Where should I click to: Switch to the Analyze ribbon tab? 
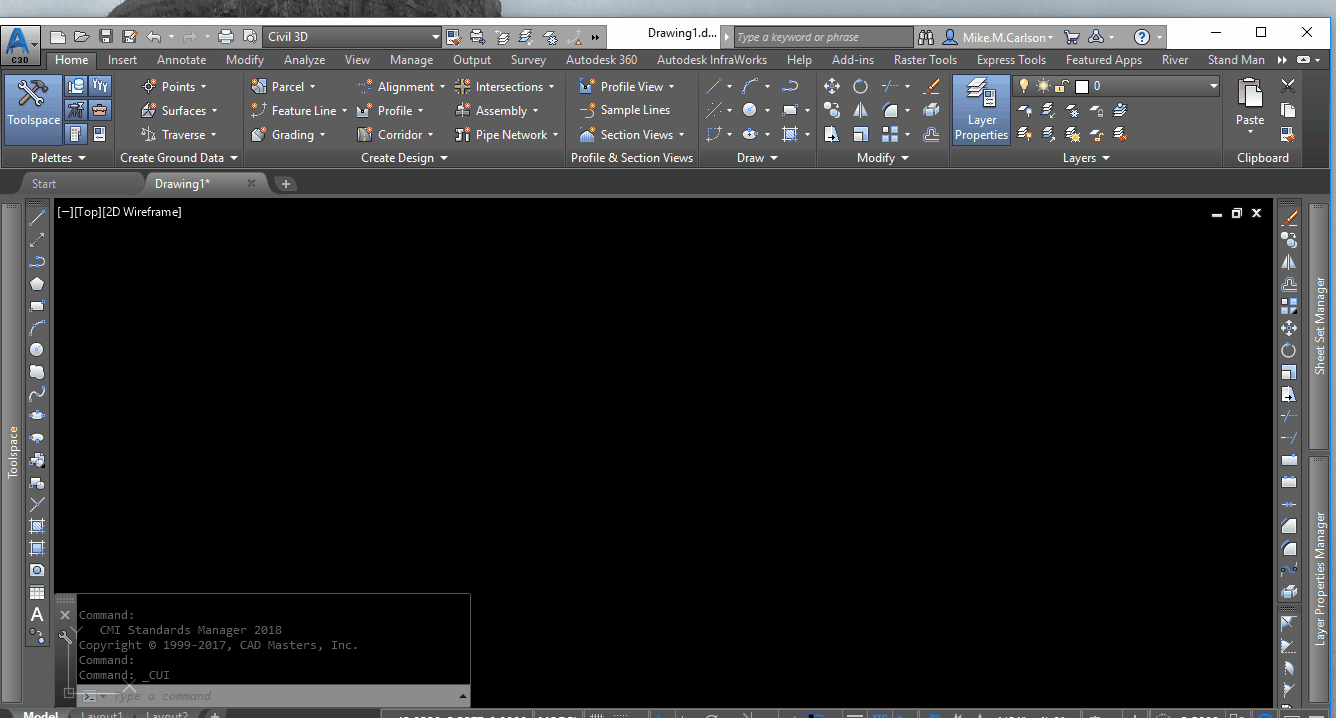304,60
